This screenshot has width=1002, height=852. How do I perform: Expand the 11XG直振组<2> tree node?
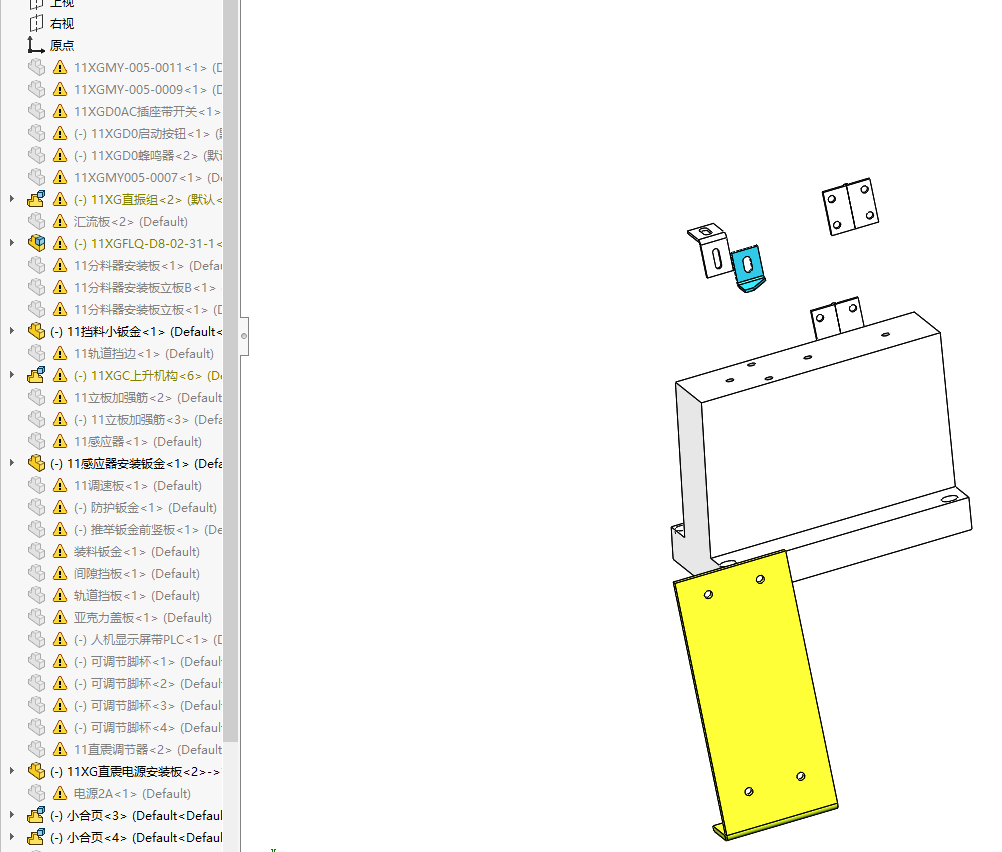(x=12, y=200)
